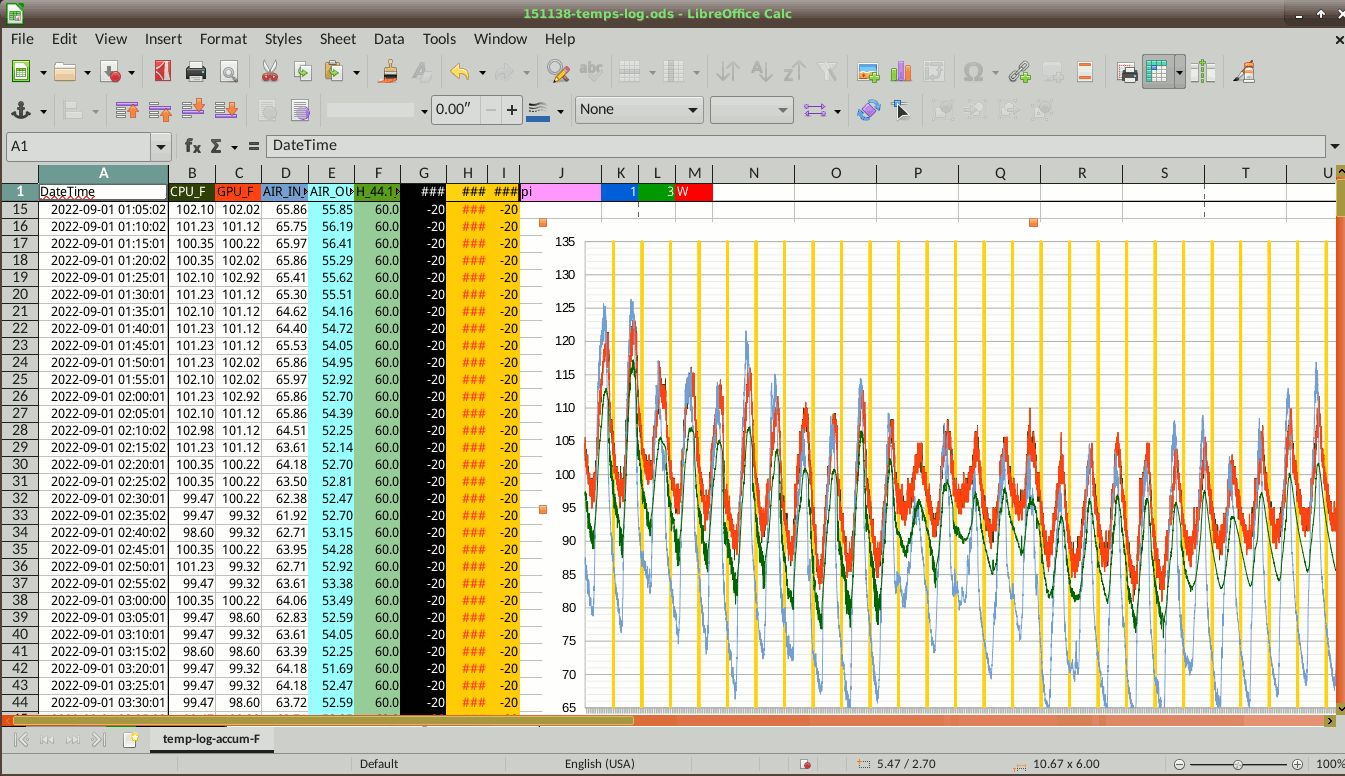Send chart back one

click(193, 110)
